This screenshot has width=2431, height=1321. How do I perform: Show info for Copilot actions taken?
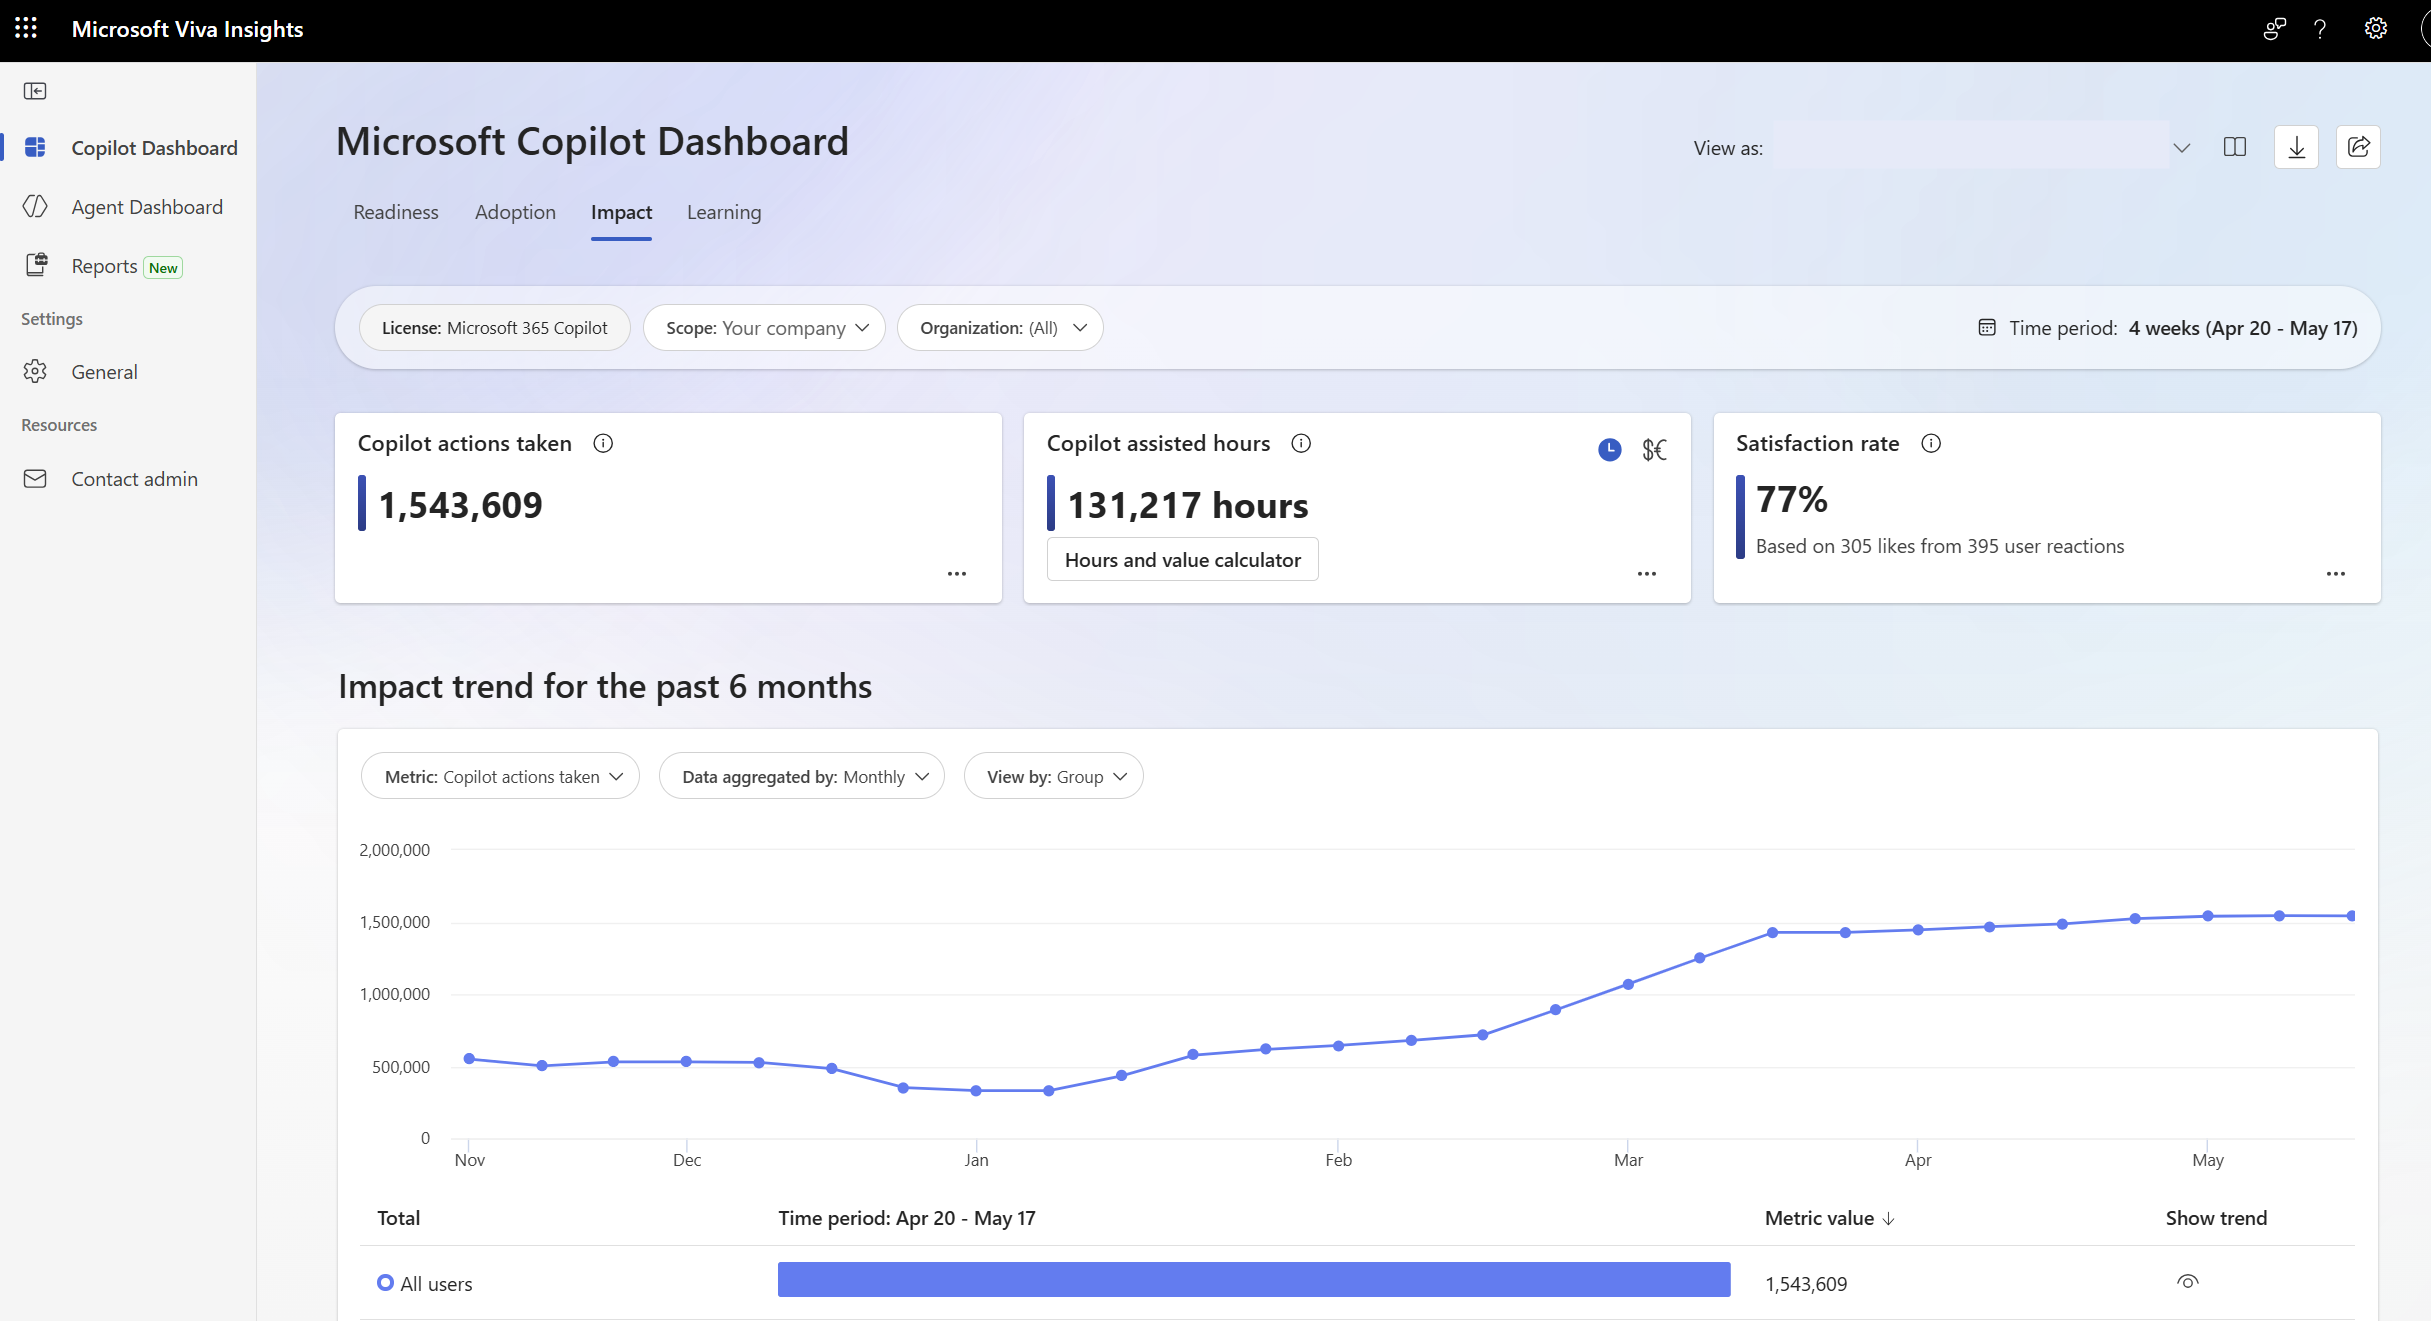pos(603,443)
